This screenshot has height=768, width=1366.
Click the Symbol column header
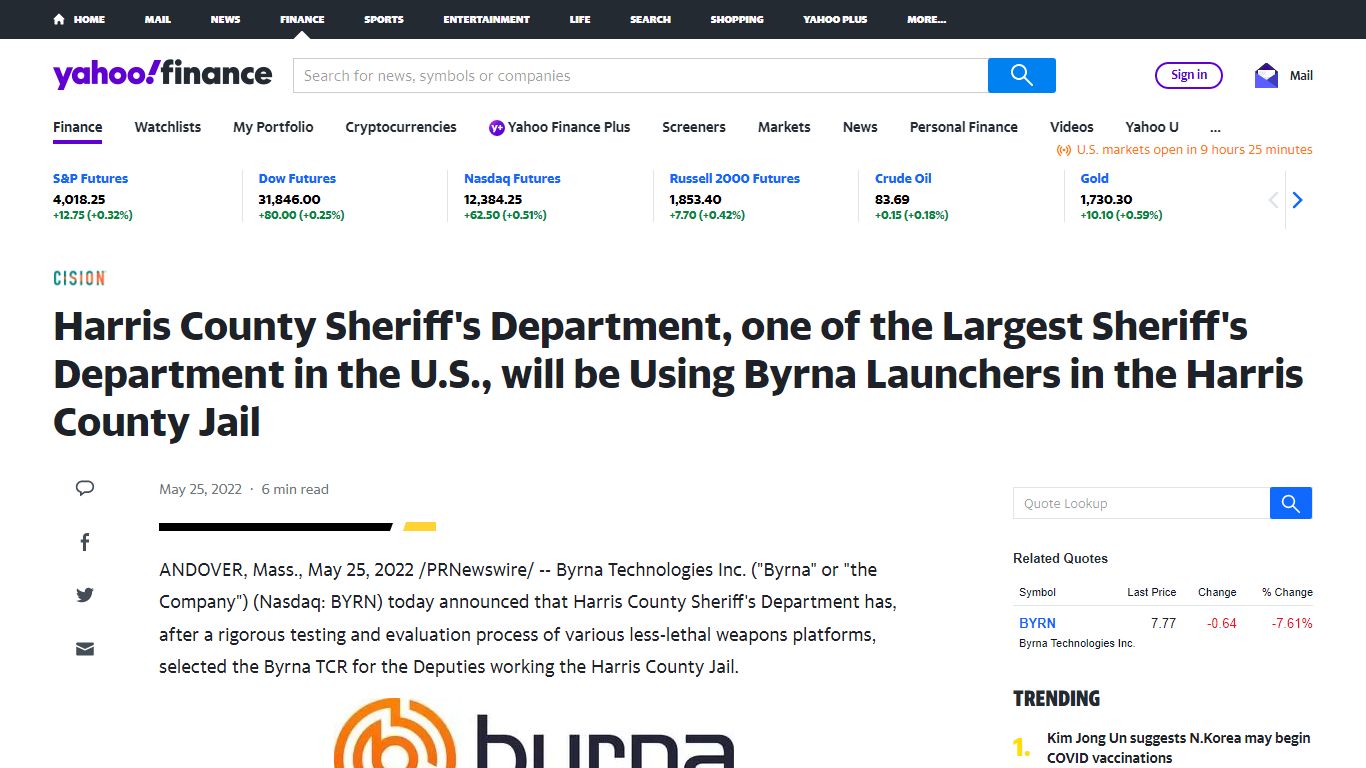pyautogui.click(x=1037, y=592)
